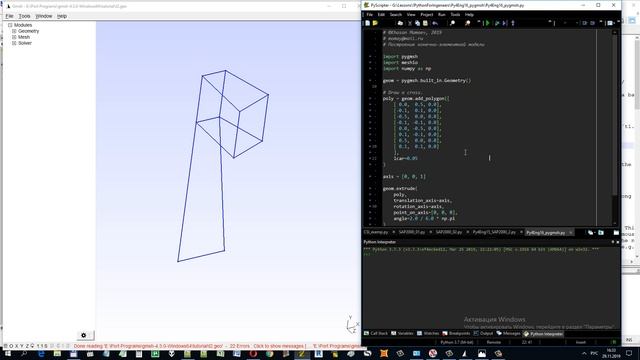Click the O view button in Gmsh status bar
The image size is (640, 360).
(11, 346)
